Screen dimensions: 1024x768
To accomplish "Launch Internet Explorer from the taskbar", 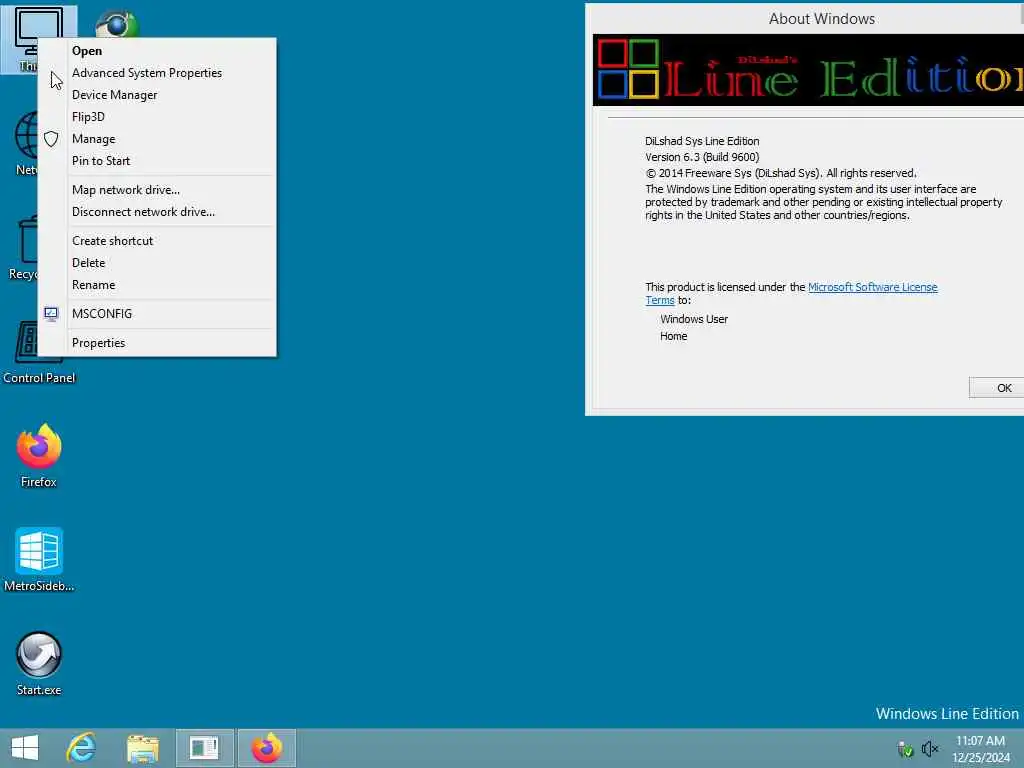I will click(x=82, y=748).
